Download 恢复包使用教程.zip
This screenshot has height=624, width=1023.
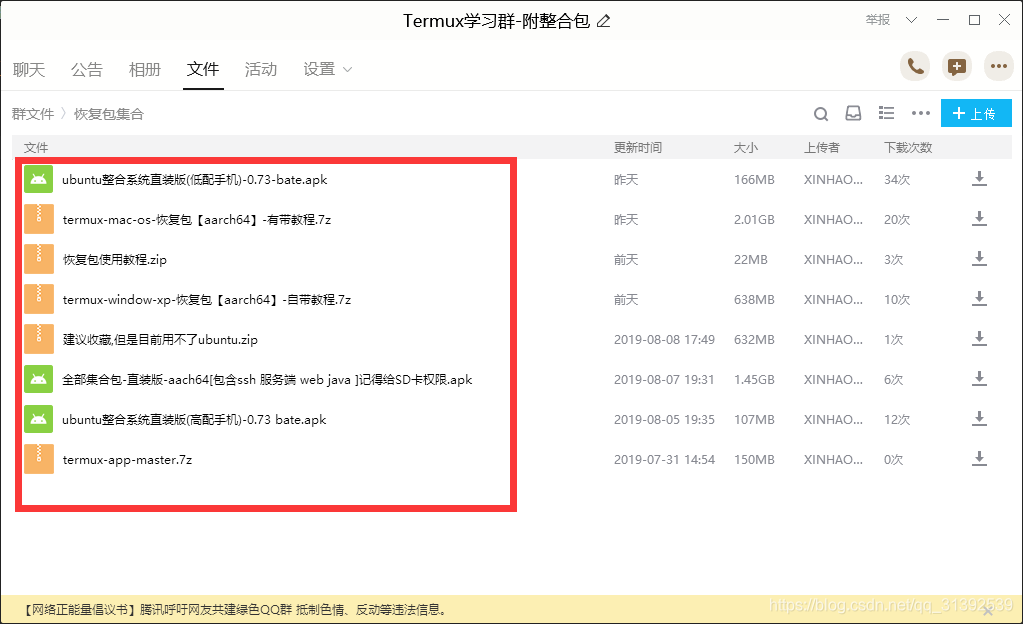979,259
